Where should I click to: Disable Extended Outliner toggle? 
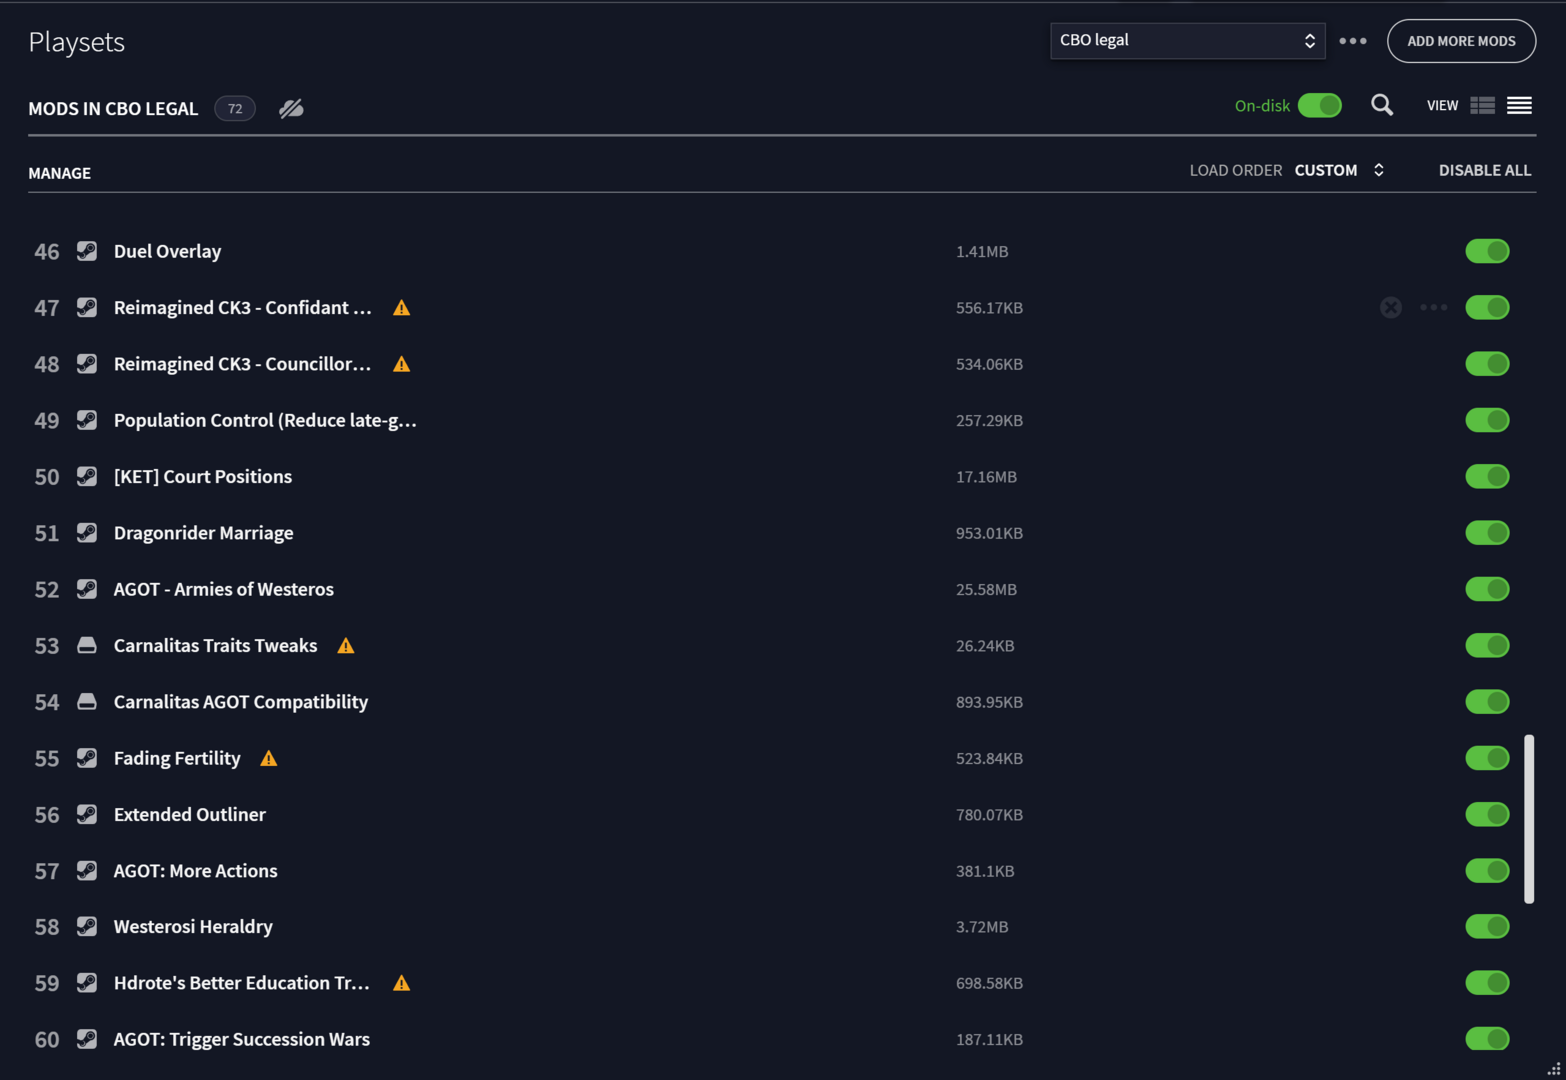(1487, 814)
